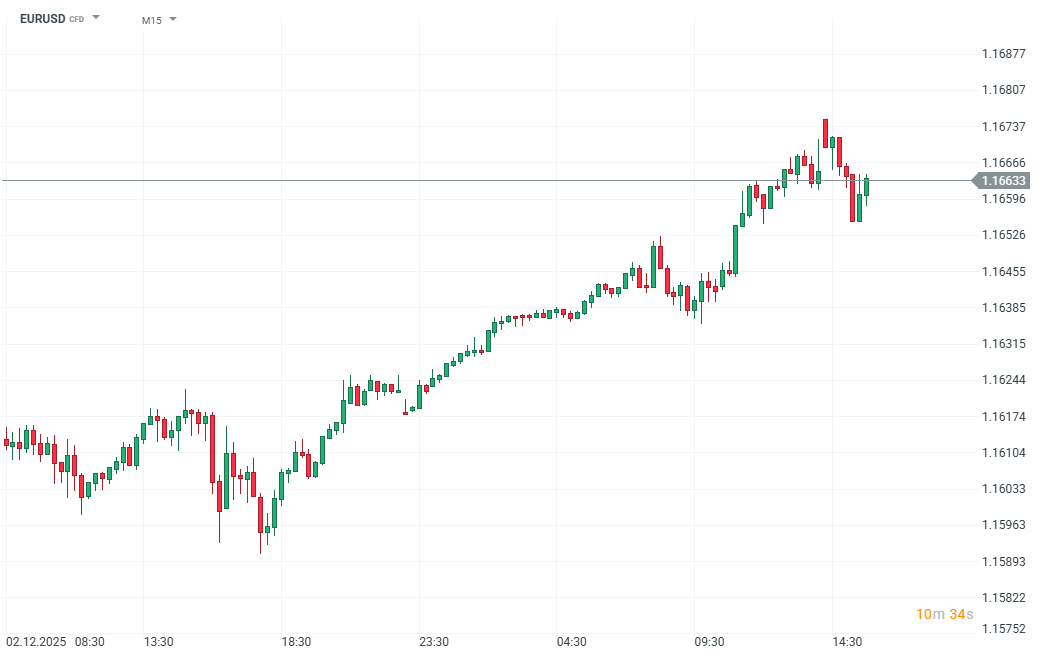Click the 1.15752 price axis label
The image size is (1042, 659).
[x=1004, y=629]
